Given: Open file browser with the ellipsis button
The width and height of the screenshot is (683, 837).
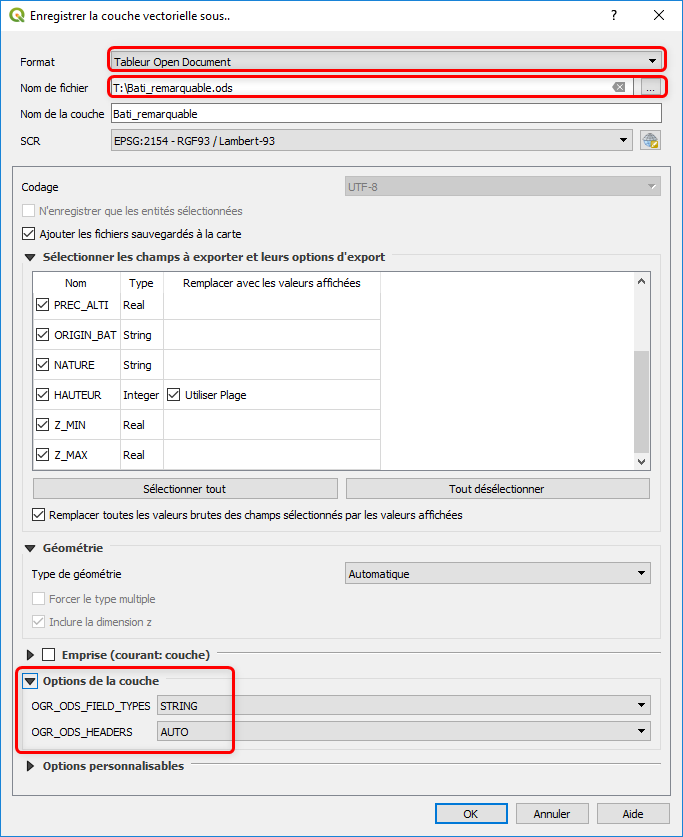Looking at the screenshot, I should pos(650,88).
